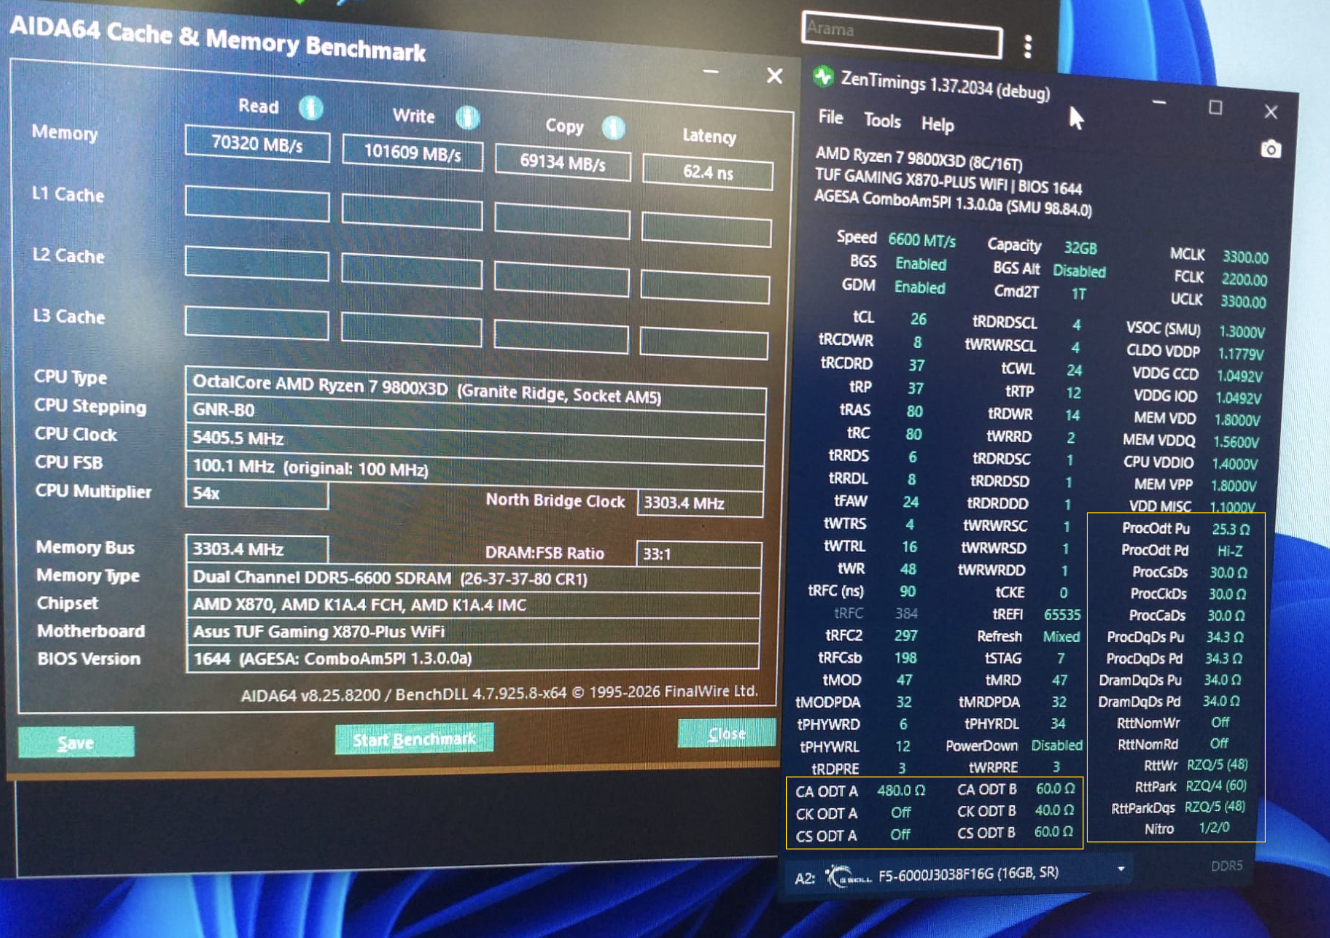Image resolution: width=1330 pixels, height=938 pixels.
Task: Close the AIDA64 benchmark window
Action: click(x=774, y=76)
